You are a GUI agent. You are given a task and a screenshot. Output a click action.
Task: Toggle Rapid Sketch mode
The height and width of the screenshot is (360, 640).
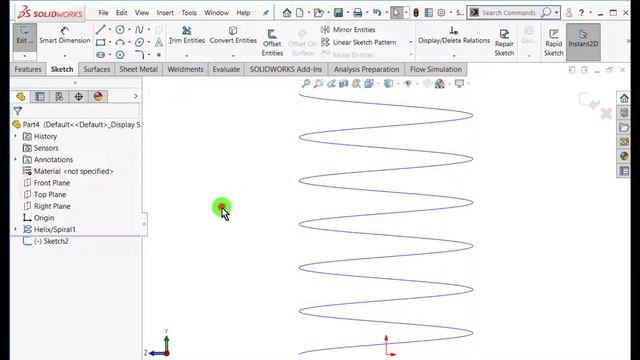click(x=553, y=42)
